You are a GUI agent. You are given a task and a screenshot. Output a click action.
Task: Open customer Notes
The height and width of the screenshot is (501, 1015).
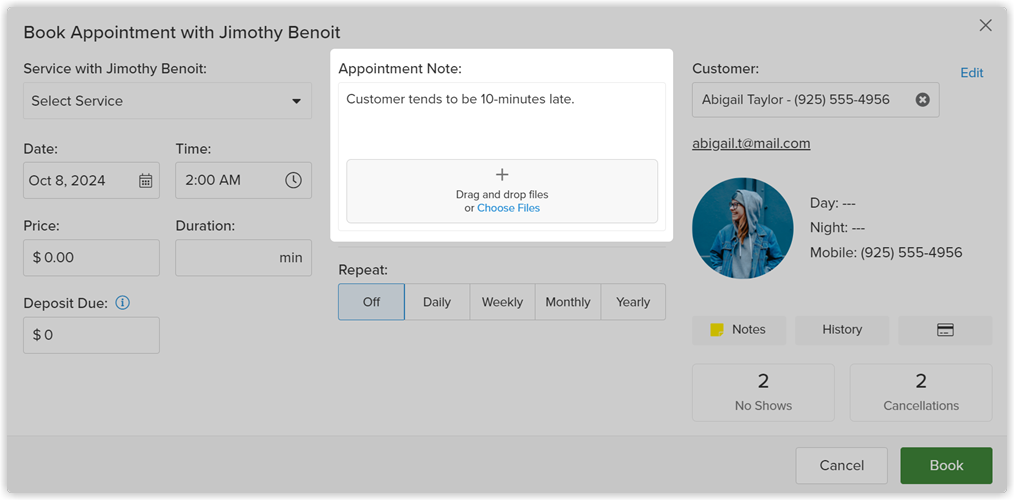tap(739, 330)
